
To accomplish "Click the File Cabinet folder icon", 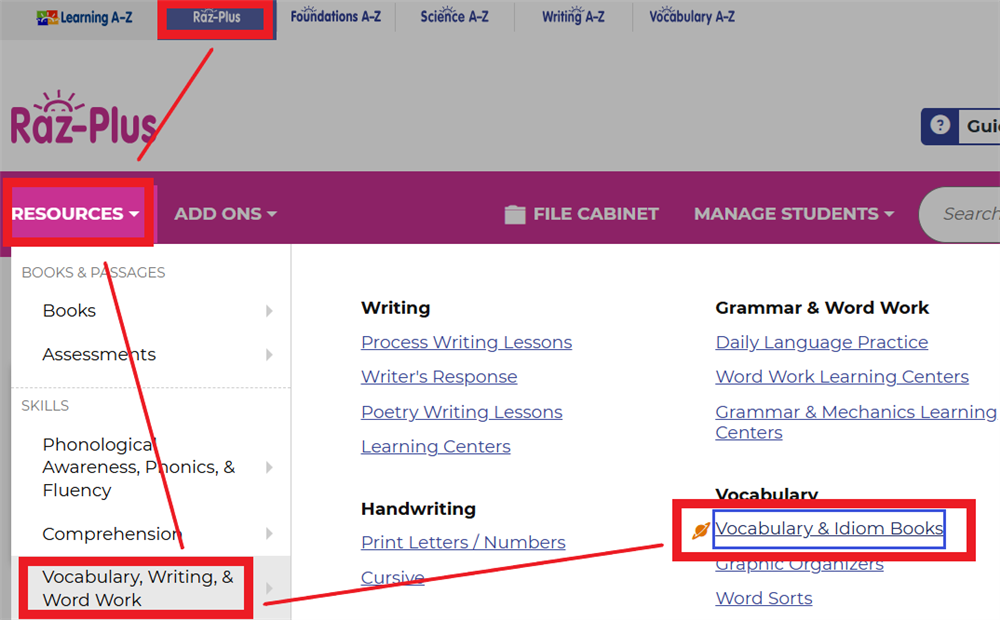I will (515, 214).
